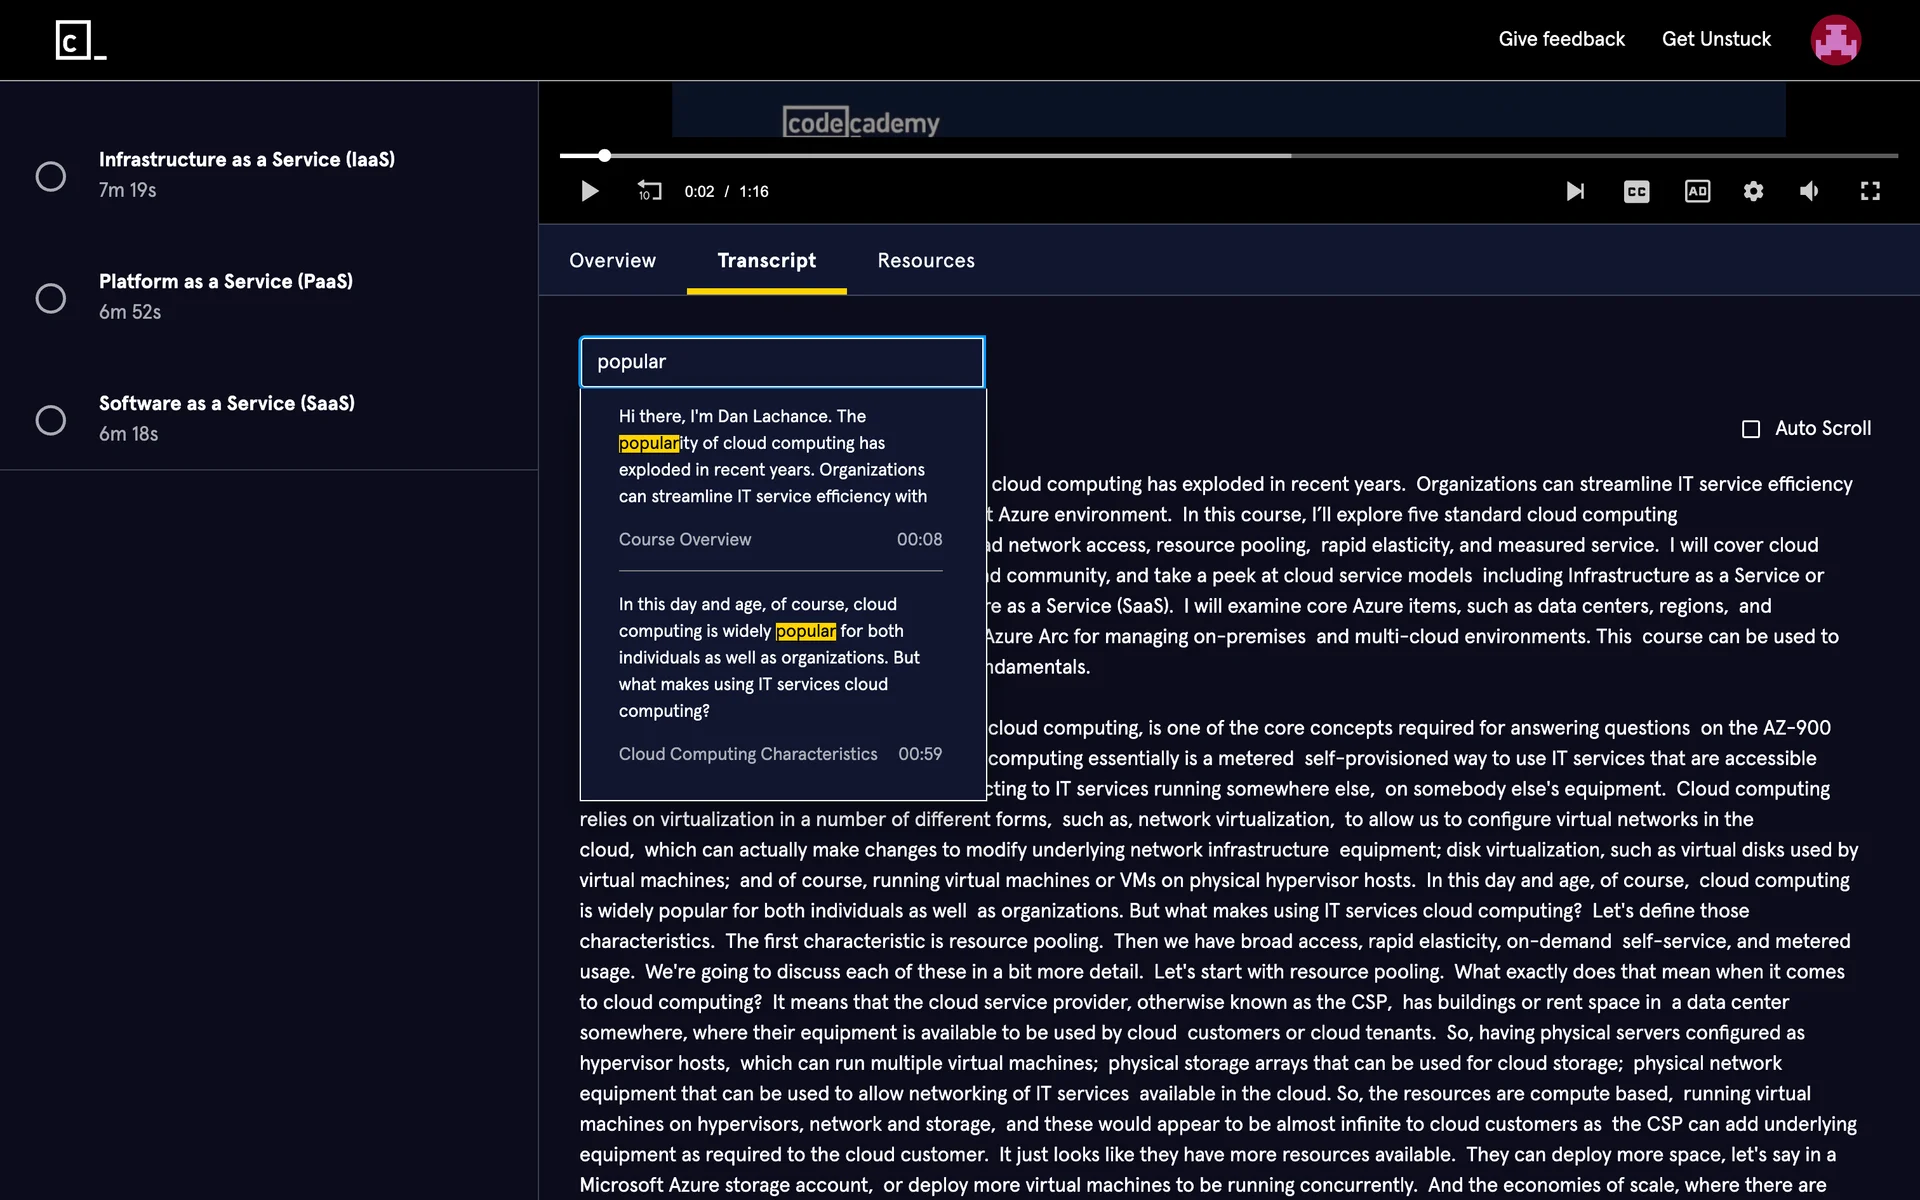Switch to the Resources tab
The image size is (1920, 1200).
(x=925, y=261)
